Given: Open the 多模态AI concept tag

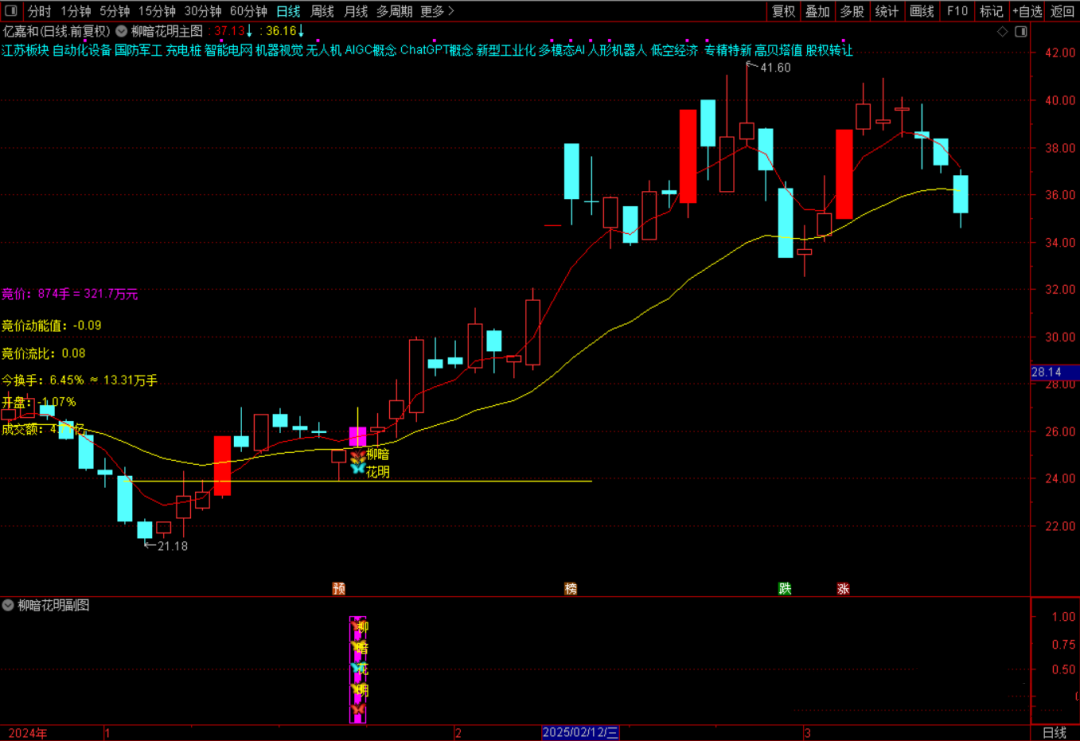Looking at the screenshot, I should pyautogui.click(x=561, y=50).
